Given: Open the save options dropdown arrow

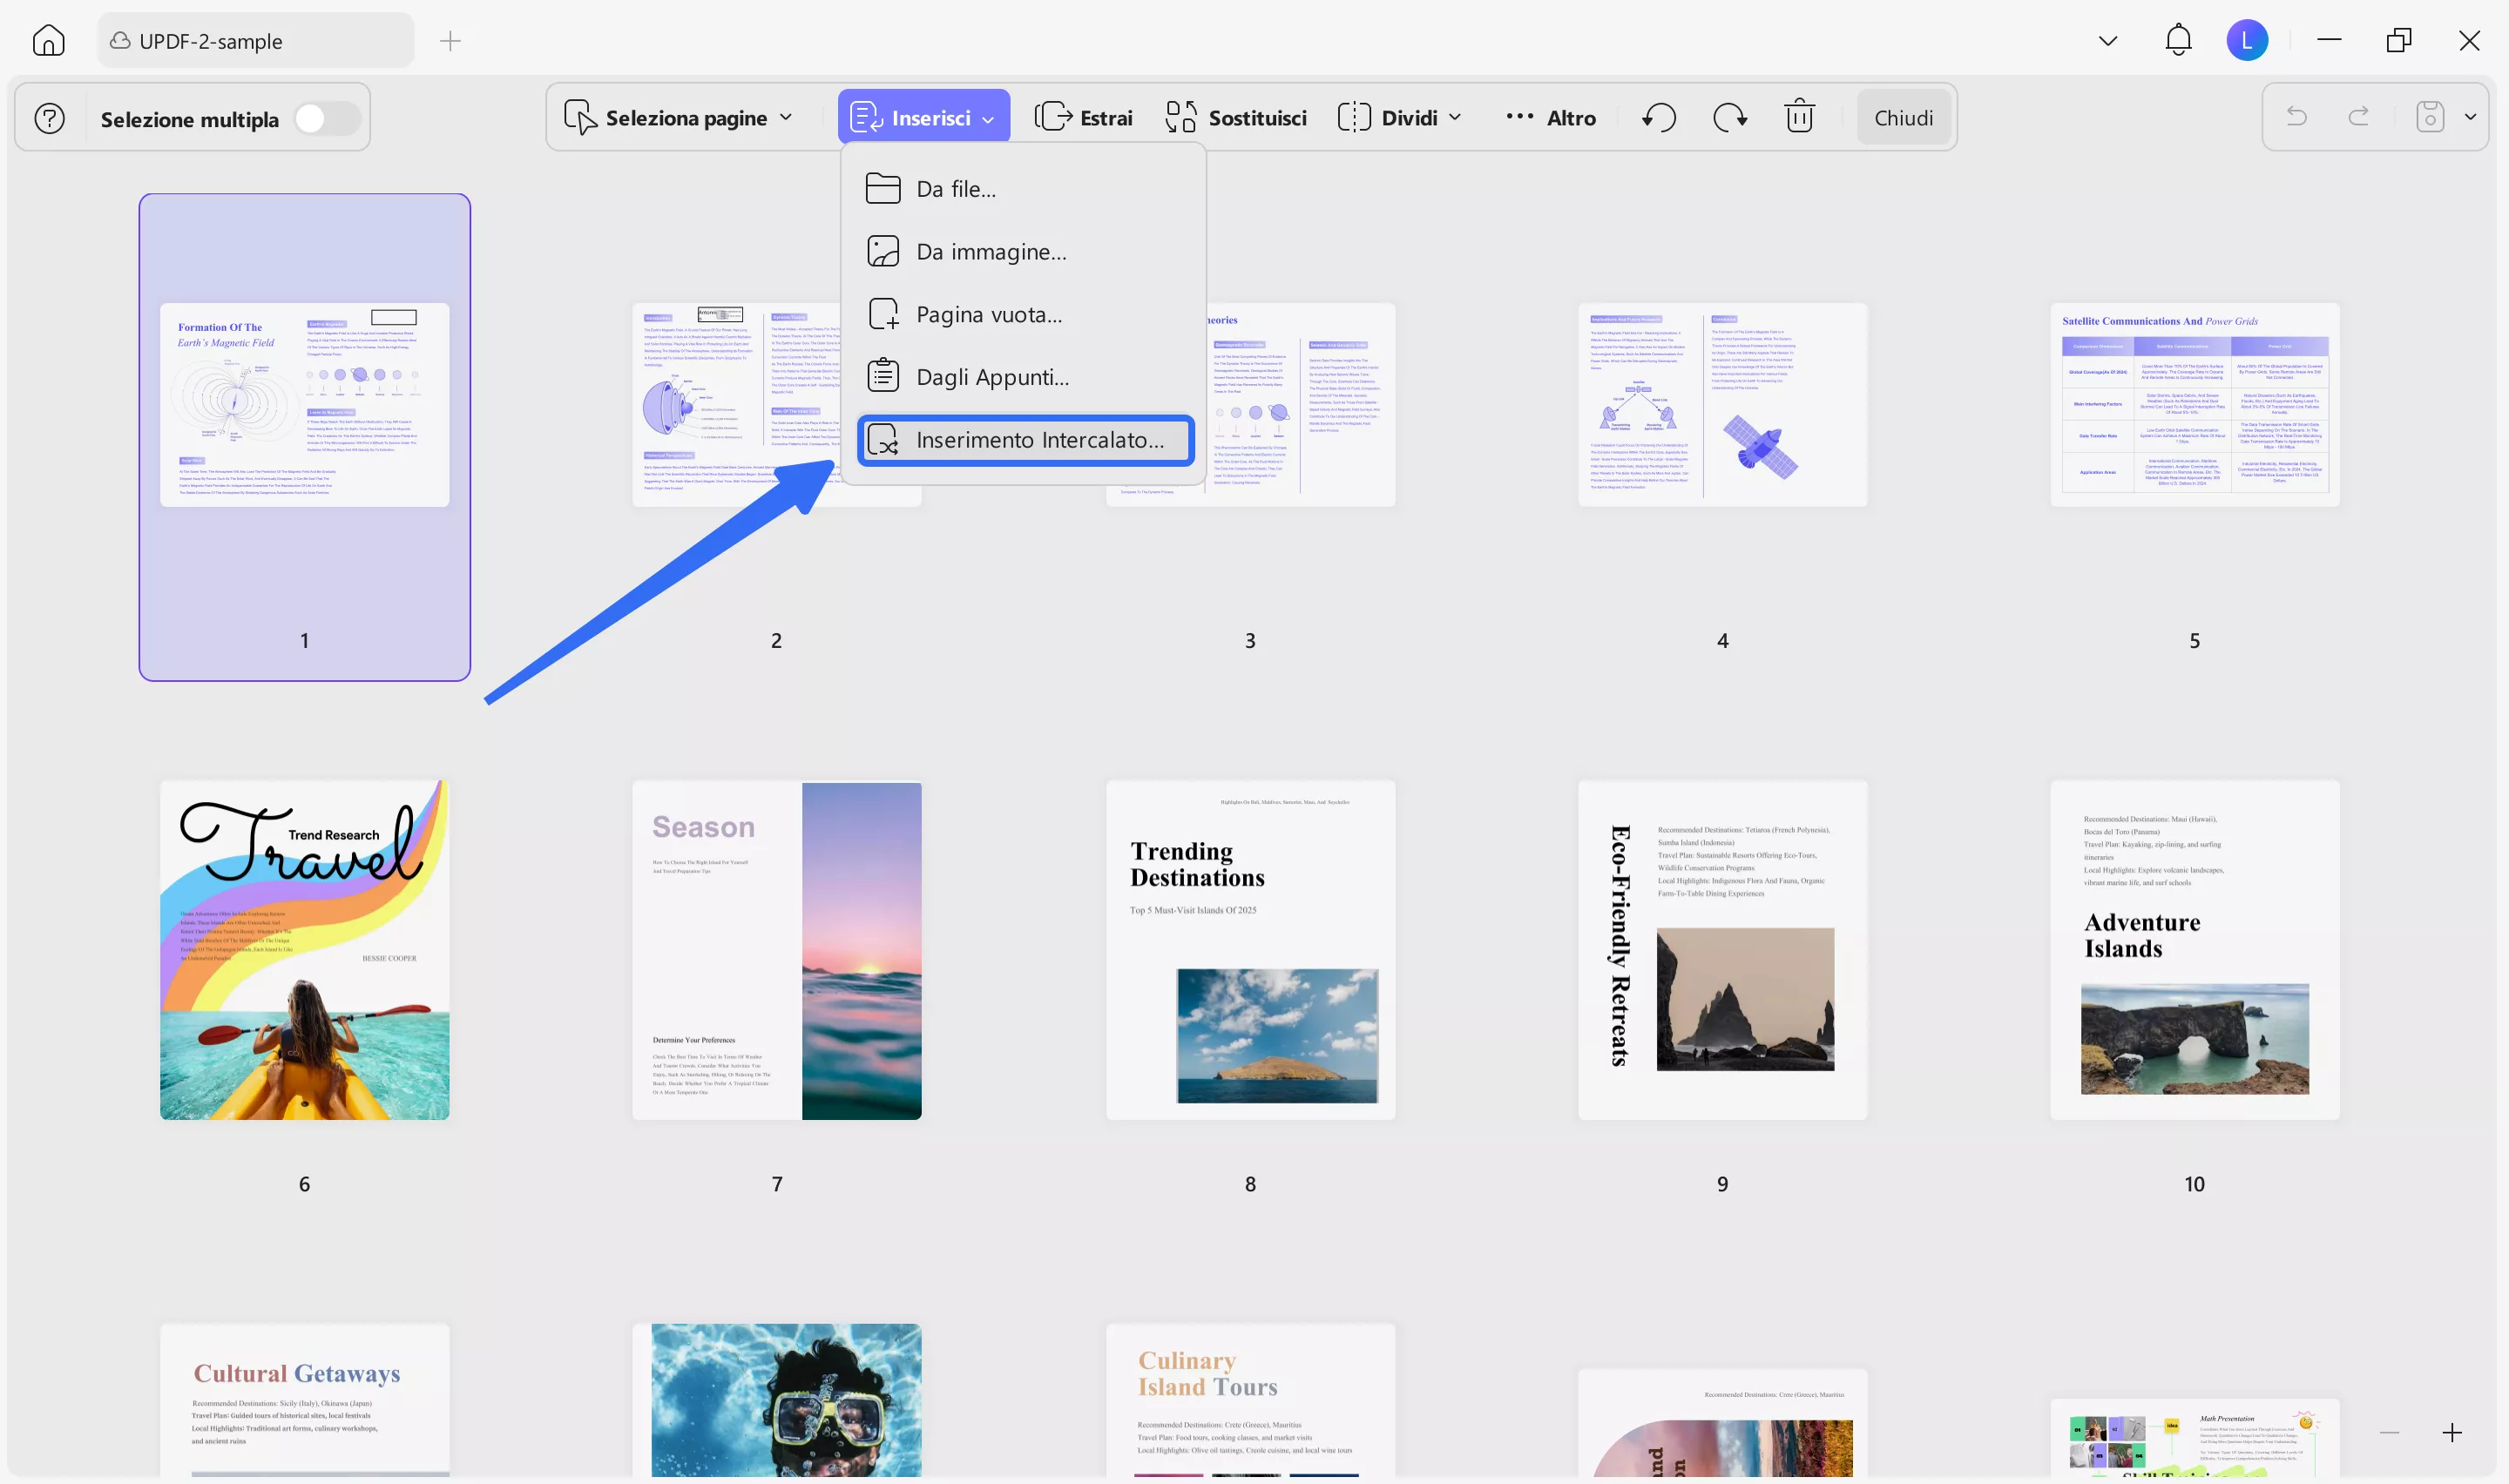Looking at the screenshot, I should pos(2470,117).
